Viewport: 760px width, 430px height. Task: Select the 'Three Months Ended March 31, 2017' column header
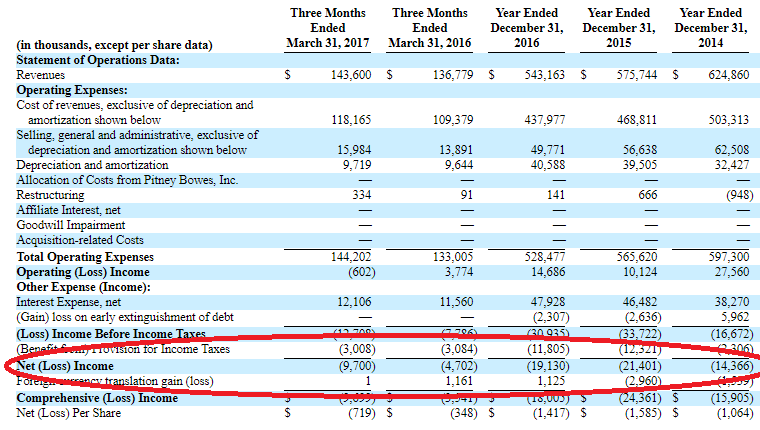[328, 28]
